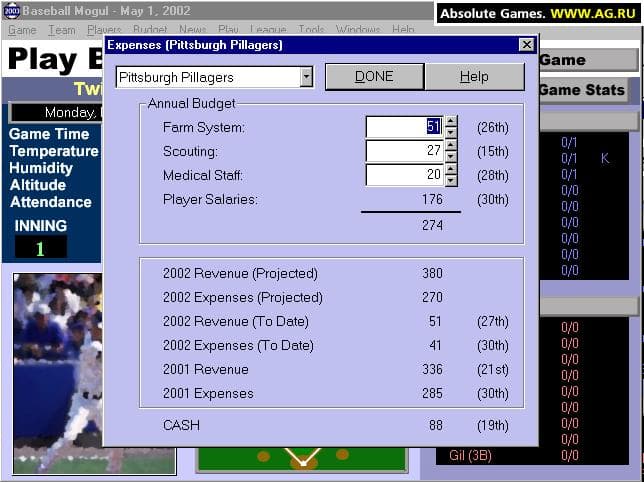Viewport: 644px width, 482px height.
Task: Click 2002 Revenue (Projected) label
Action: 240,273
